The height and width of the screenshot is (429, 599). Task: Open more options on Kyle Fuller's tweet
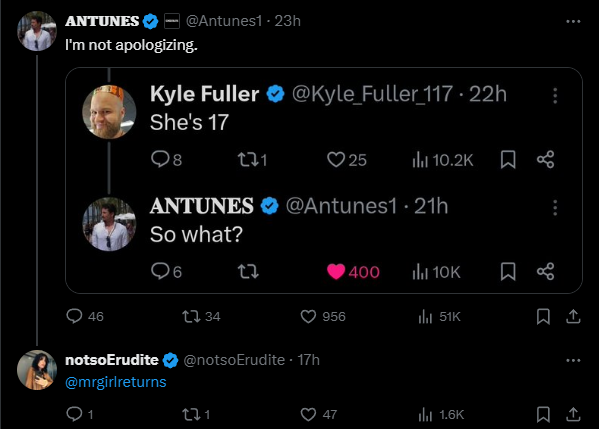[x=555, y=96]
